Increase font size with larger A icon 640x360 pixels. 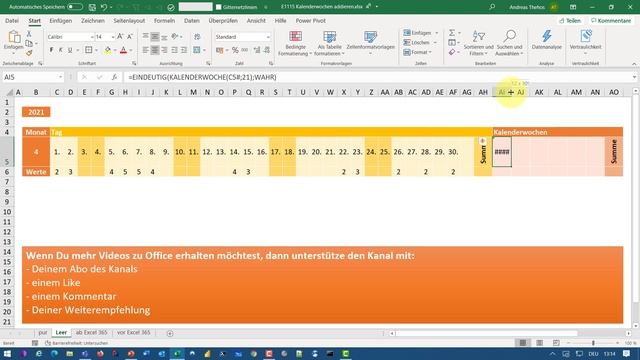pyautogui.click(x=120, y=37)
